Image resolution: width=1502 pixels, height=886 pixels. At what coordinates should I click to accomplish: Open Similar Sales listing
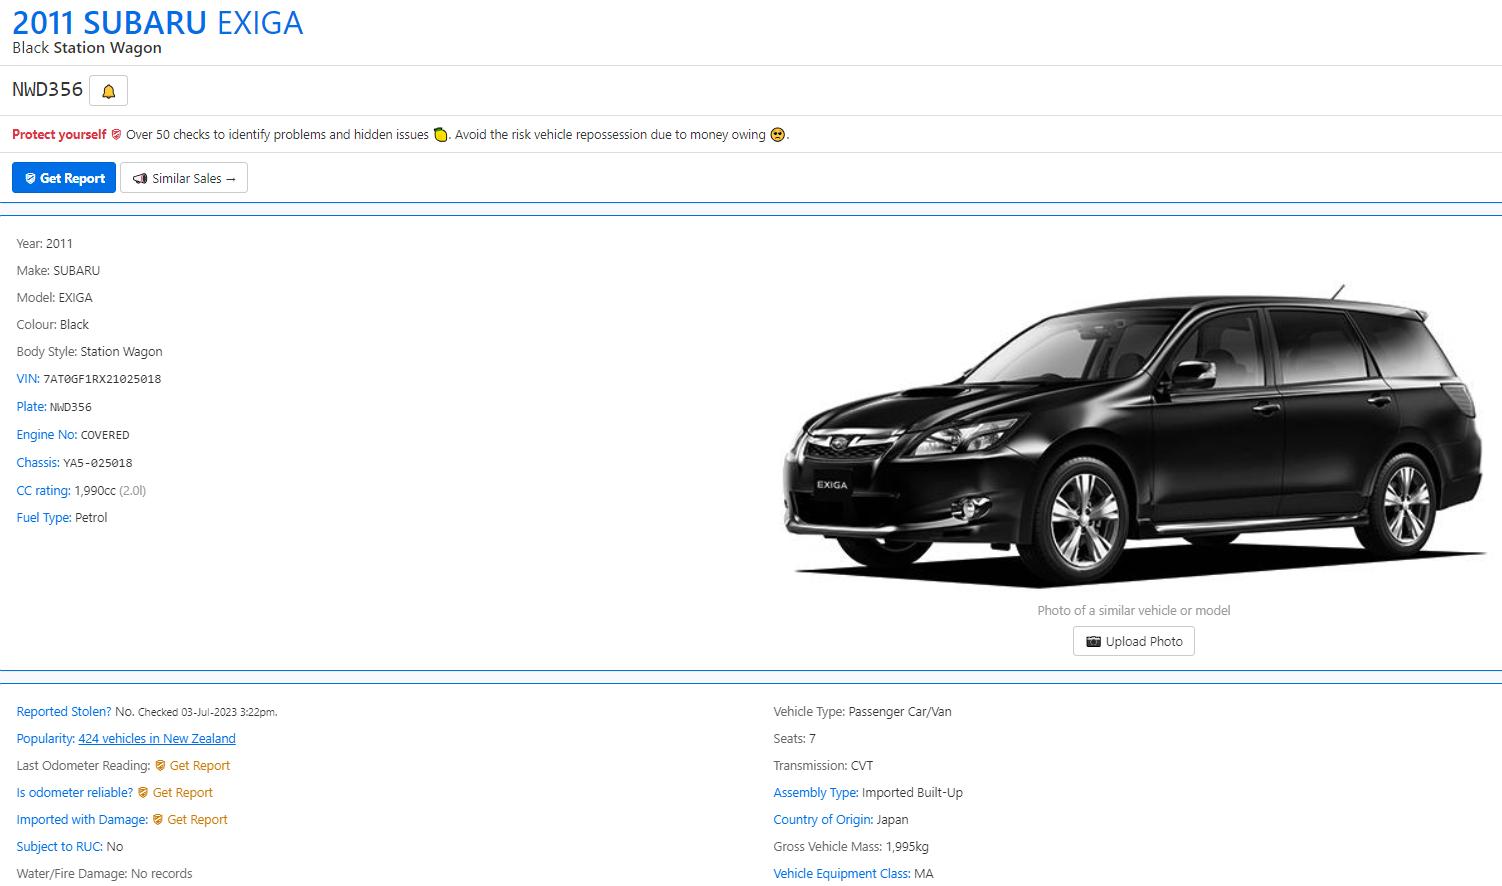coord(184,178)
